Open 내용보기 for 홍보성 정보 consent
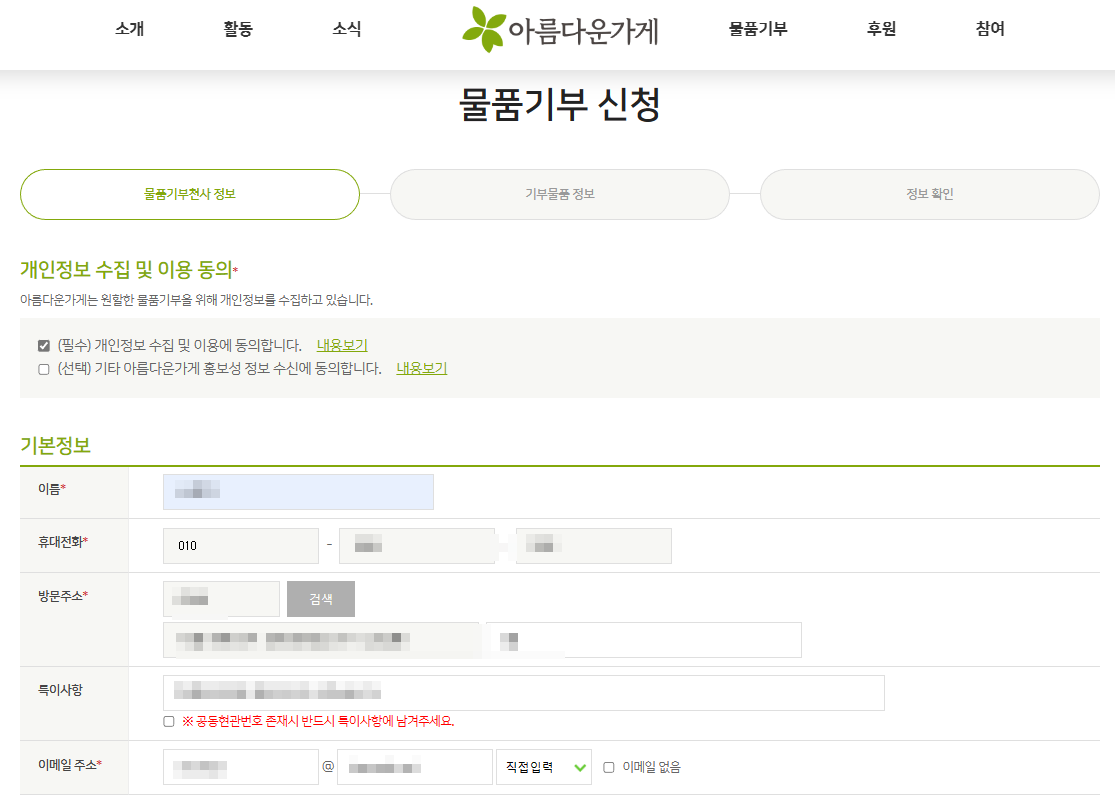1115x804 pixels. pos(422,368)
